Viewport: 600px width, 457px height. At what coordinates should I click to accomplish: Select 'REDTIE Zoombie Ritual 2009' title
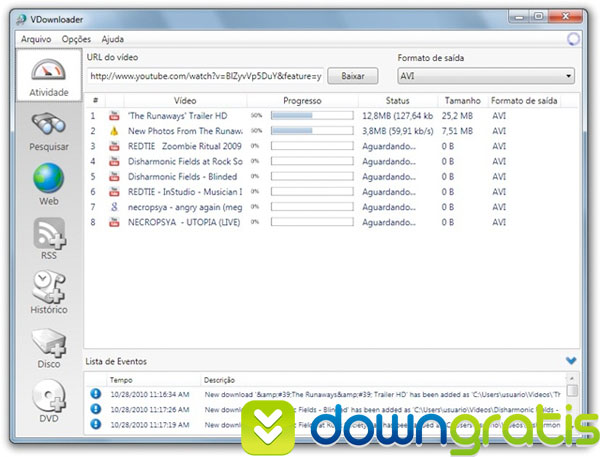coord(185,146)
